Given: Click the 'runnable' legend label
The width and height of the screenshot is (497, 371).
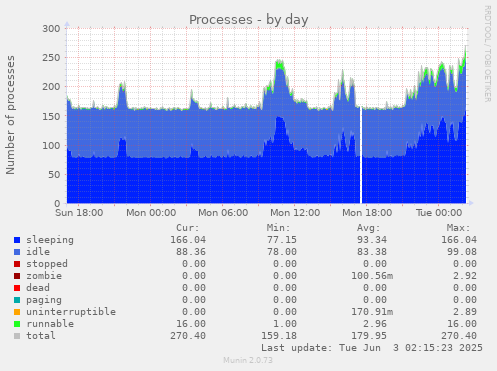Looking at the screenshot, I should click(50, 324).
